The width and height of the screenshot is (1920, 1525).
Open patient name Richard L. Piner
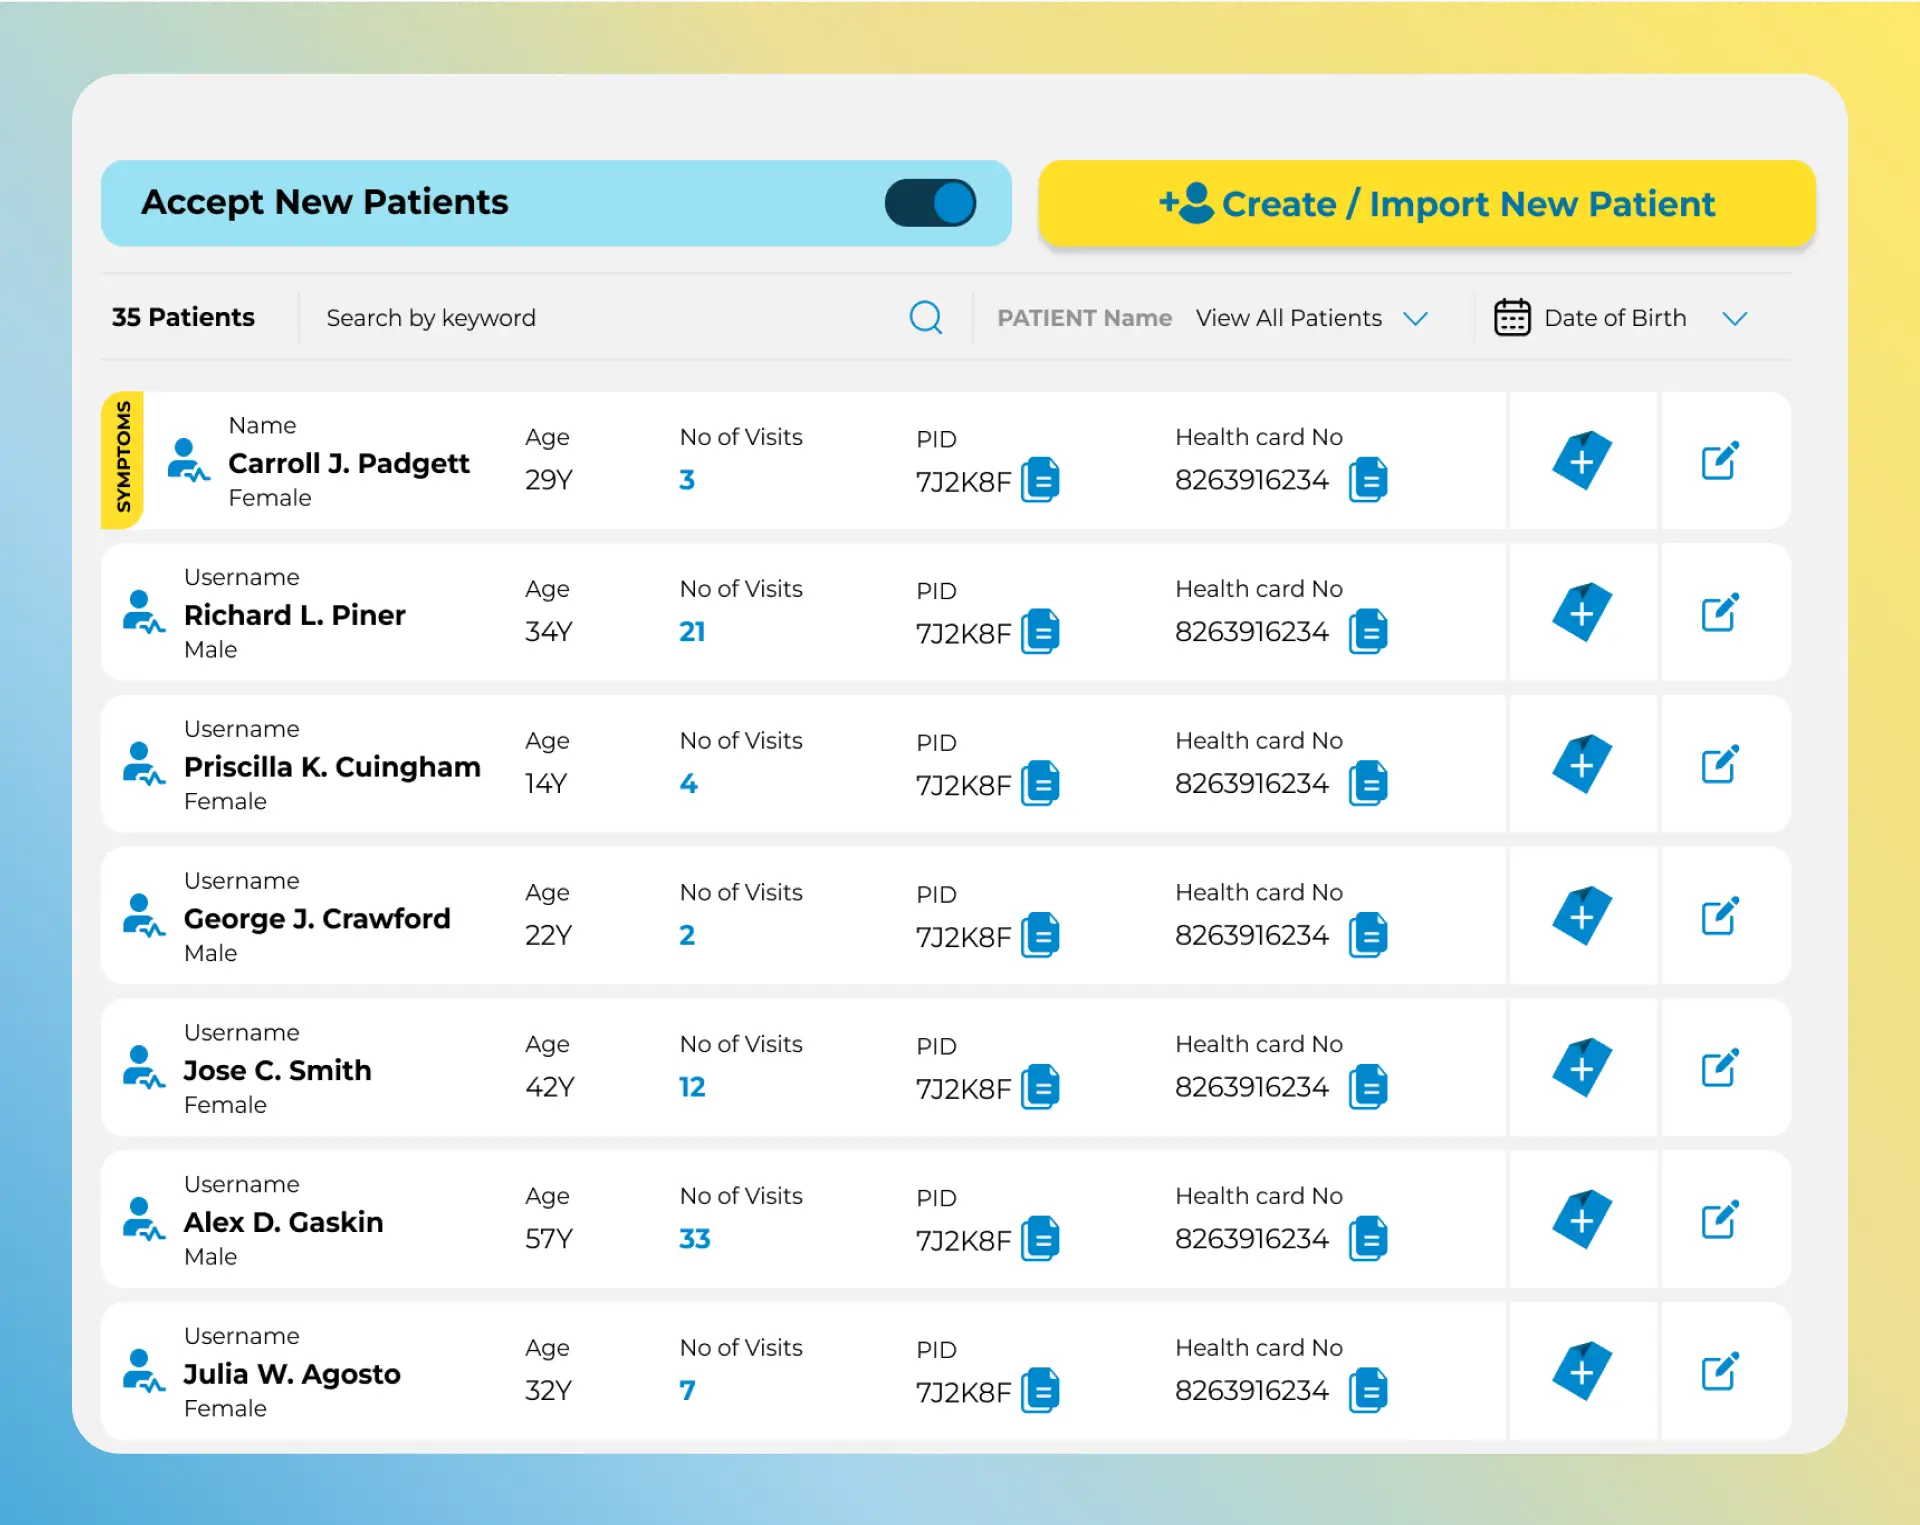[x=295, y=615]
